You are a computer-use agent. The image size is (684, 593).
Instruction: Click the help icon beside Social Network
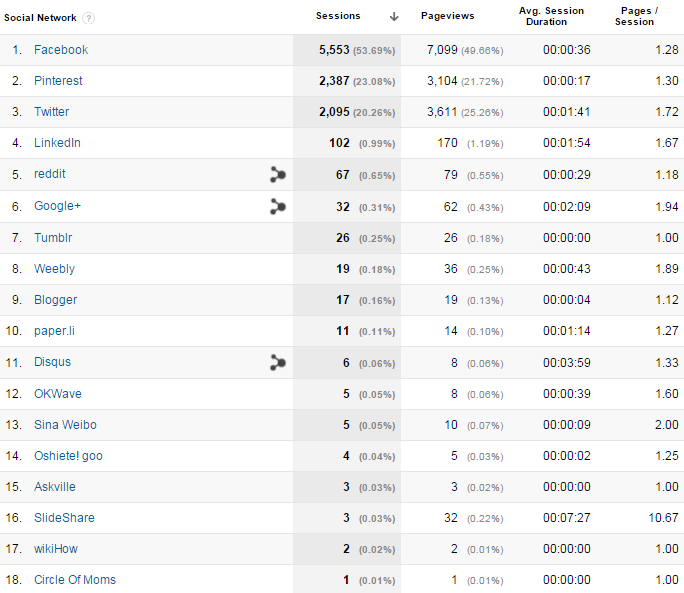pyautogui.click(x=89, y=18)
